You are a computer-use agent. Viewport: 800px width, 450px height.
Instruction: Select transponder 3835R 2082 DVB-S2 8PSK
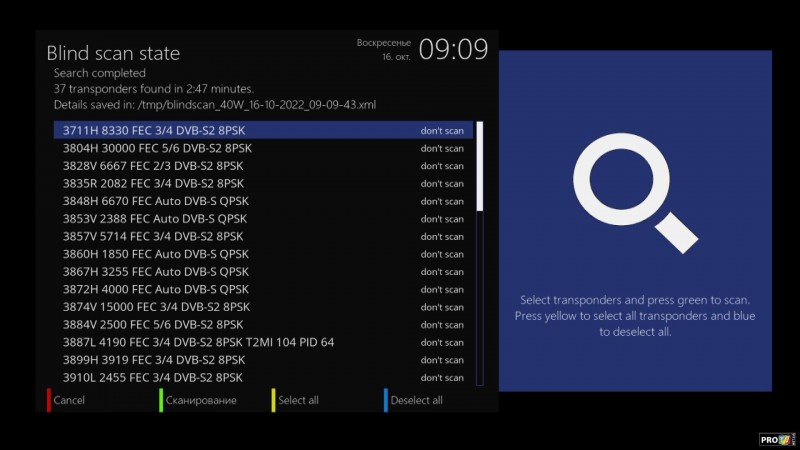152,184
